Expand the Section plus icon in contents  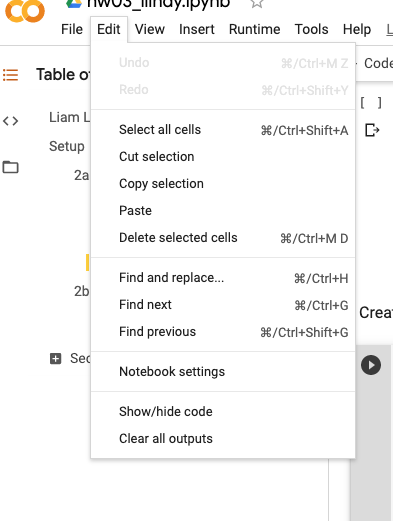[55, 359]
